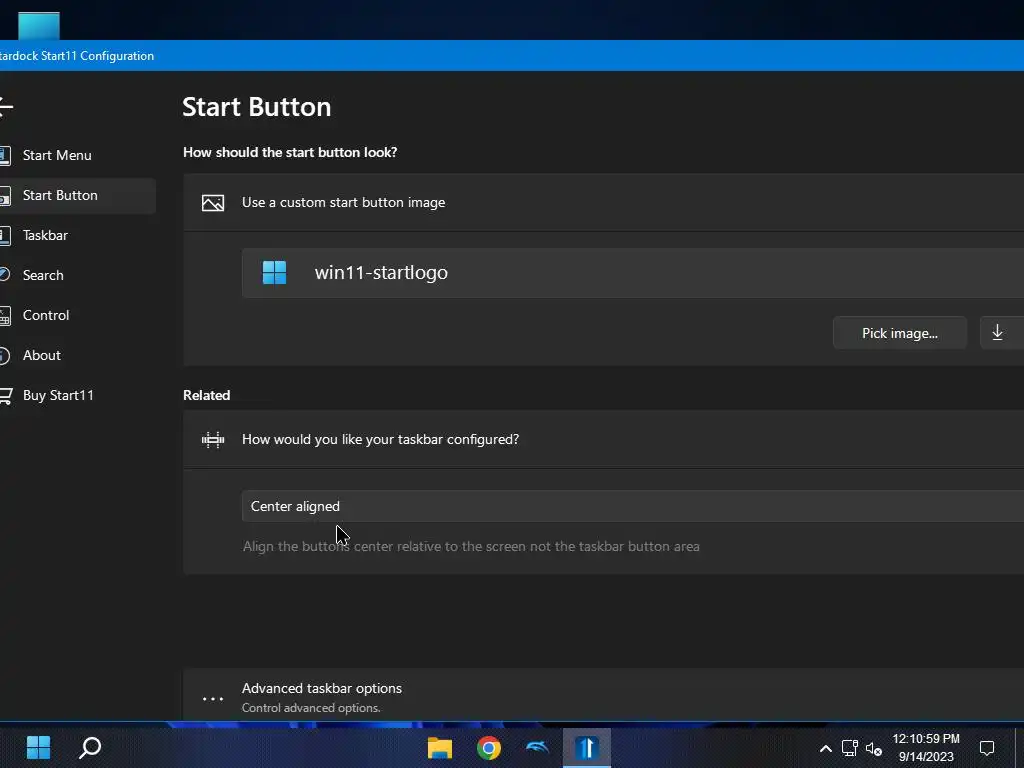Click the Control keyboard icon in the sidebar
Screen dimensions: 1024x768
tap(5, 315)
